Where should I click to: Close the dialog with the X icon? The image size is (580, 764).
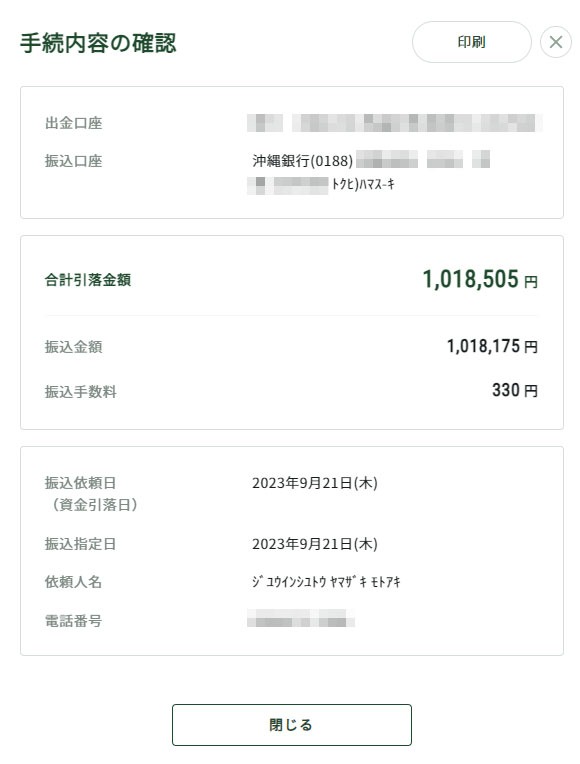pos(556,42)
